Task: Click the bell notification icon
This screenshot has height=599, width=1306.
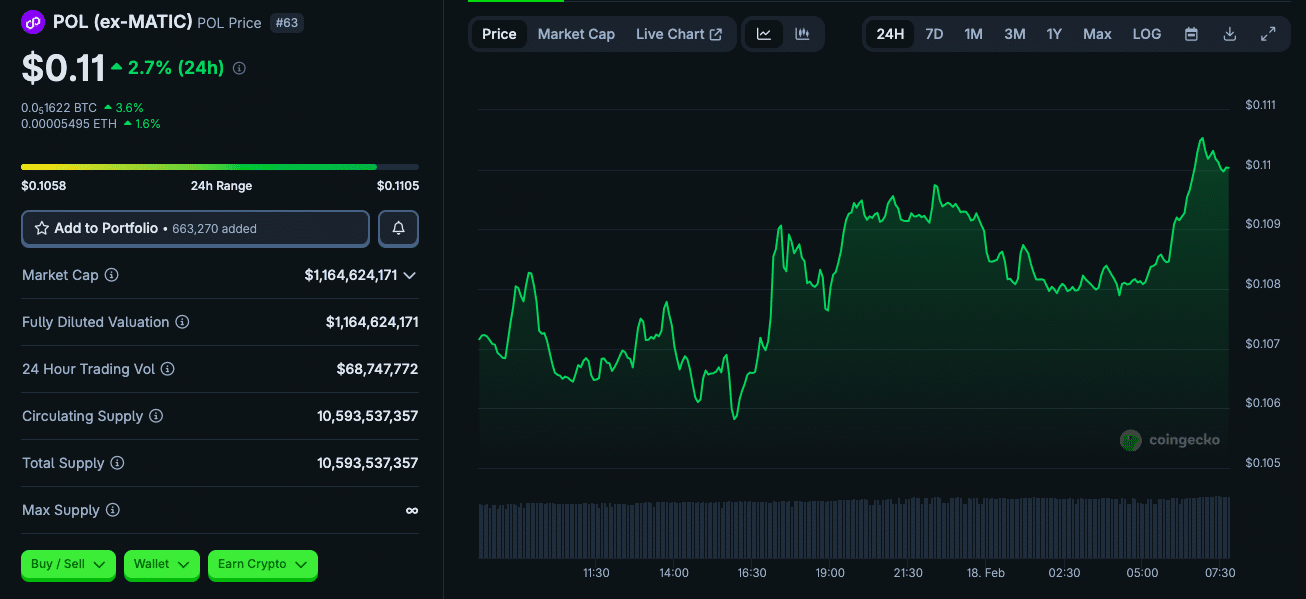Action: (398, 228)
